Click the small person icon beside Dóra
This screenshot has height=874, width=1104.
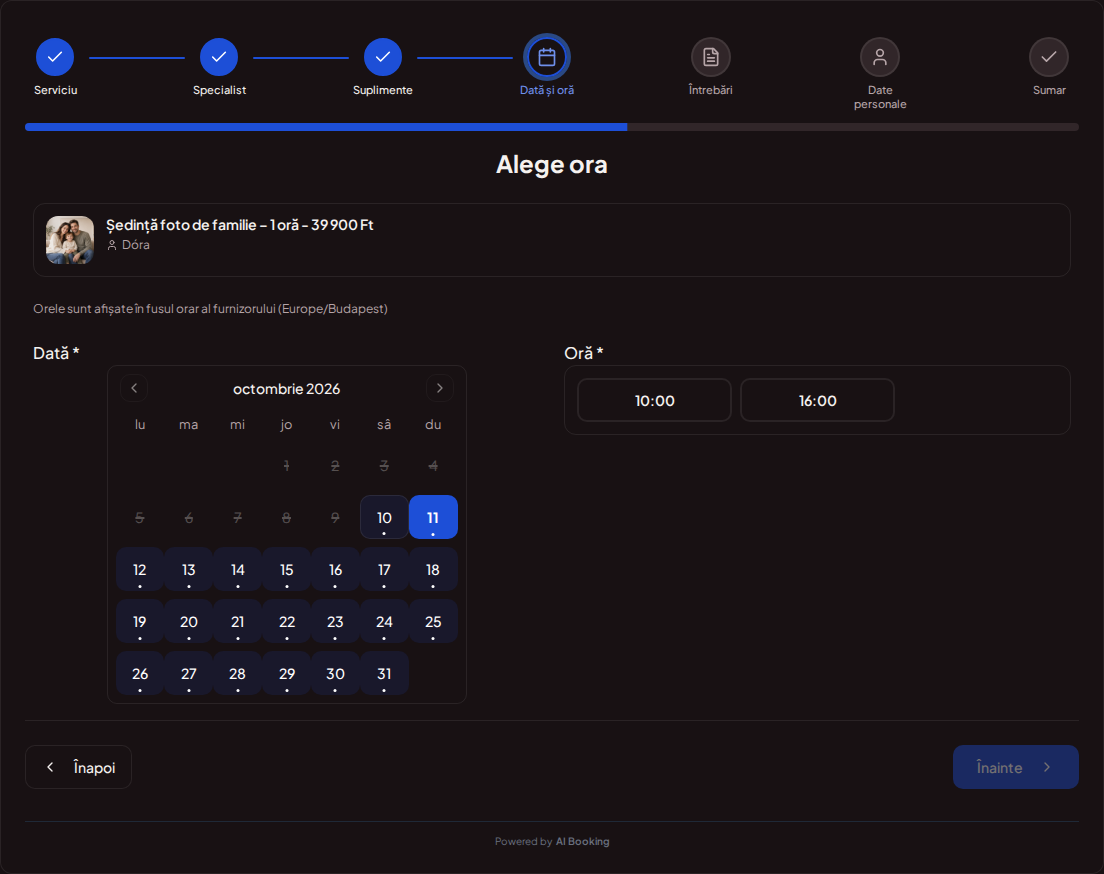pos(112,245)
